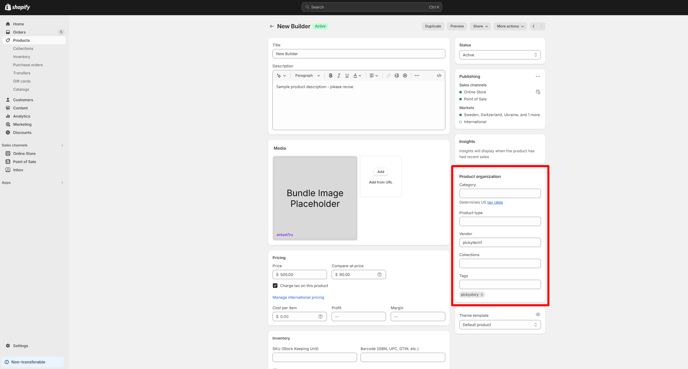Go to Orders in the sidebar
This screenshot has width=688, height=369.
pos(19,32)
